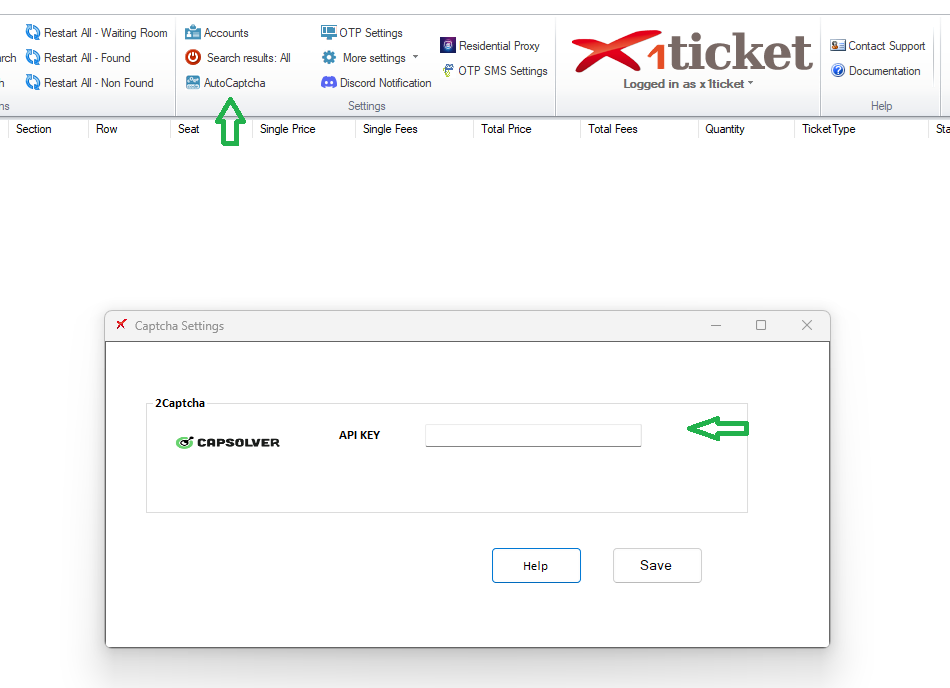Click Restart All - Waiting Room

pos(105,33)
